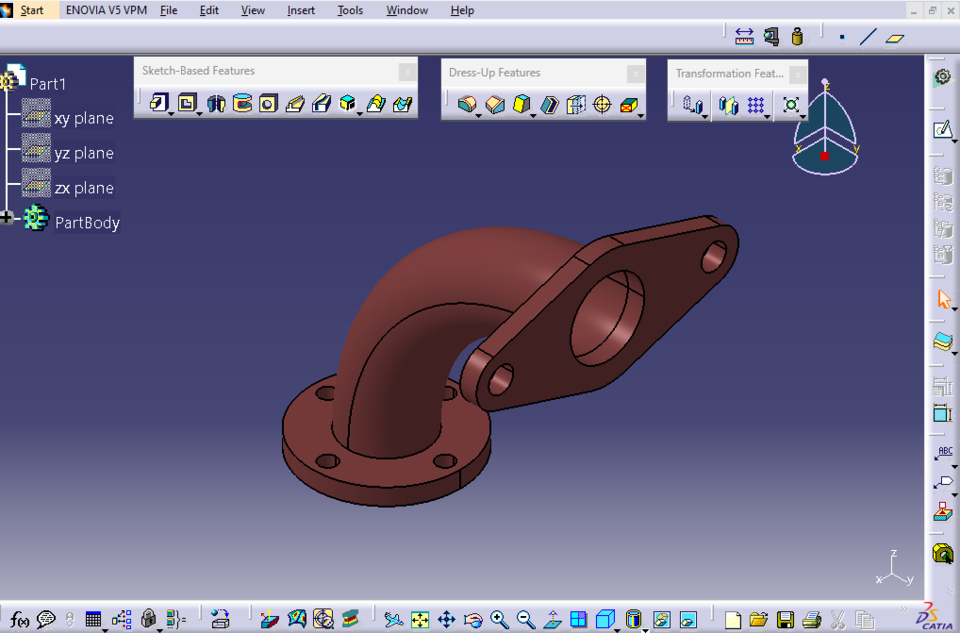The height and width of the screenshot is (633, 960).
Task: Expand the PartBody tree node
Action: (x=7, y=217)
